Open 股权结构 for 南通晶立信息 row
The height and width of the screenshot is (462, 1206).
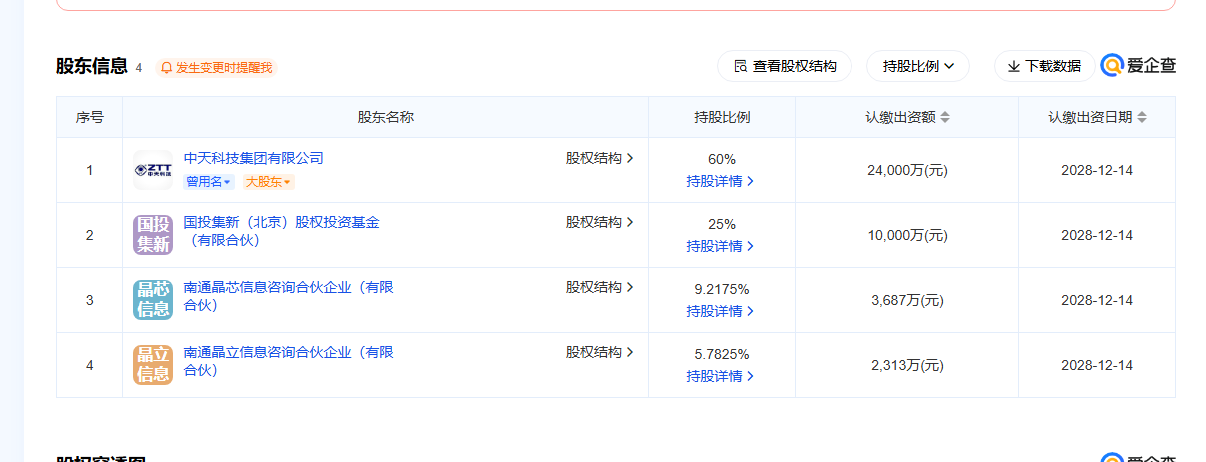click(600, 352)
